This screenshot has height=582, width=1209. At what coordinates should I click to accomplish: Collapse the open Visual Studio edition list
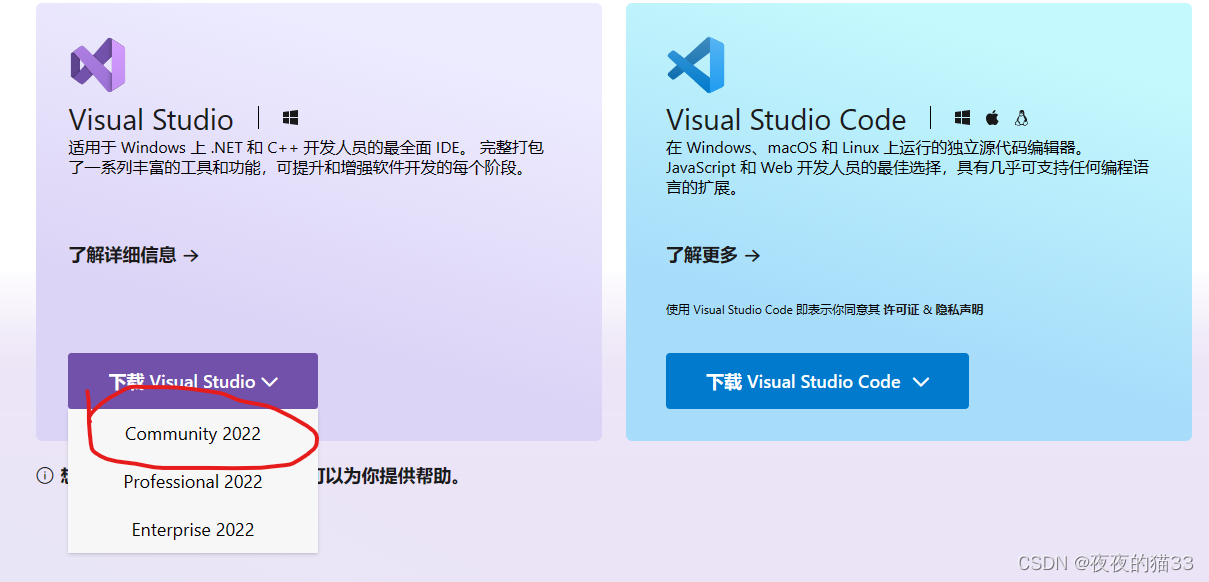point(269,381)
